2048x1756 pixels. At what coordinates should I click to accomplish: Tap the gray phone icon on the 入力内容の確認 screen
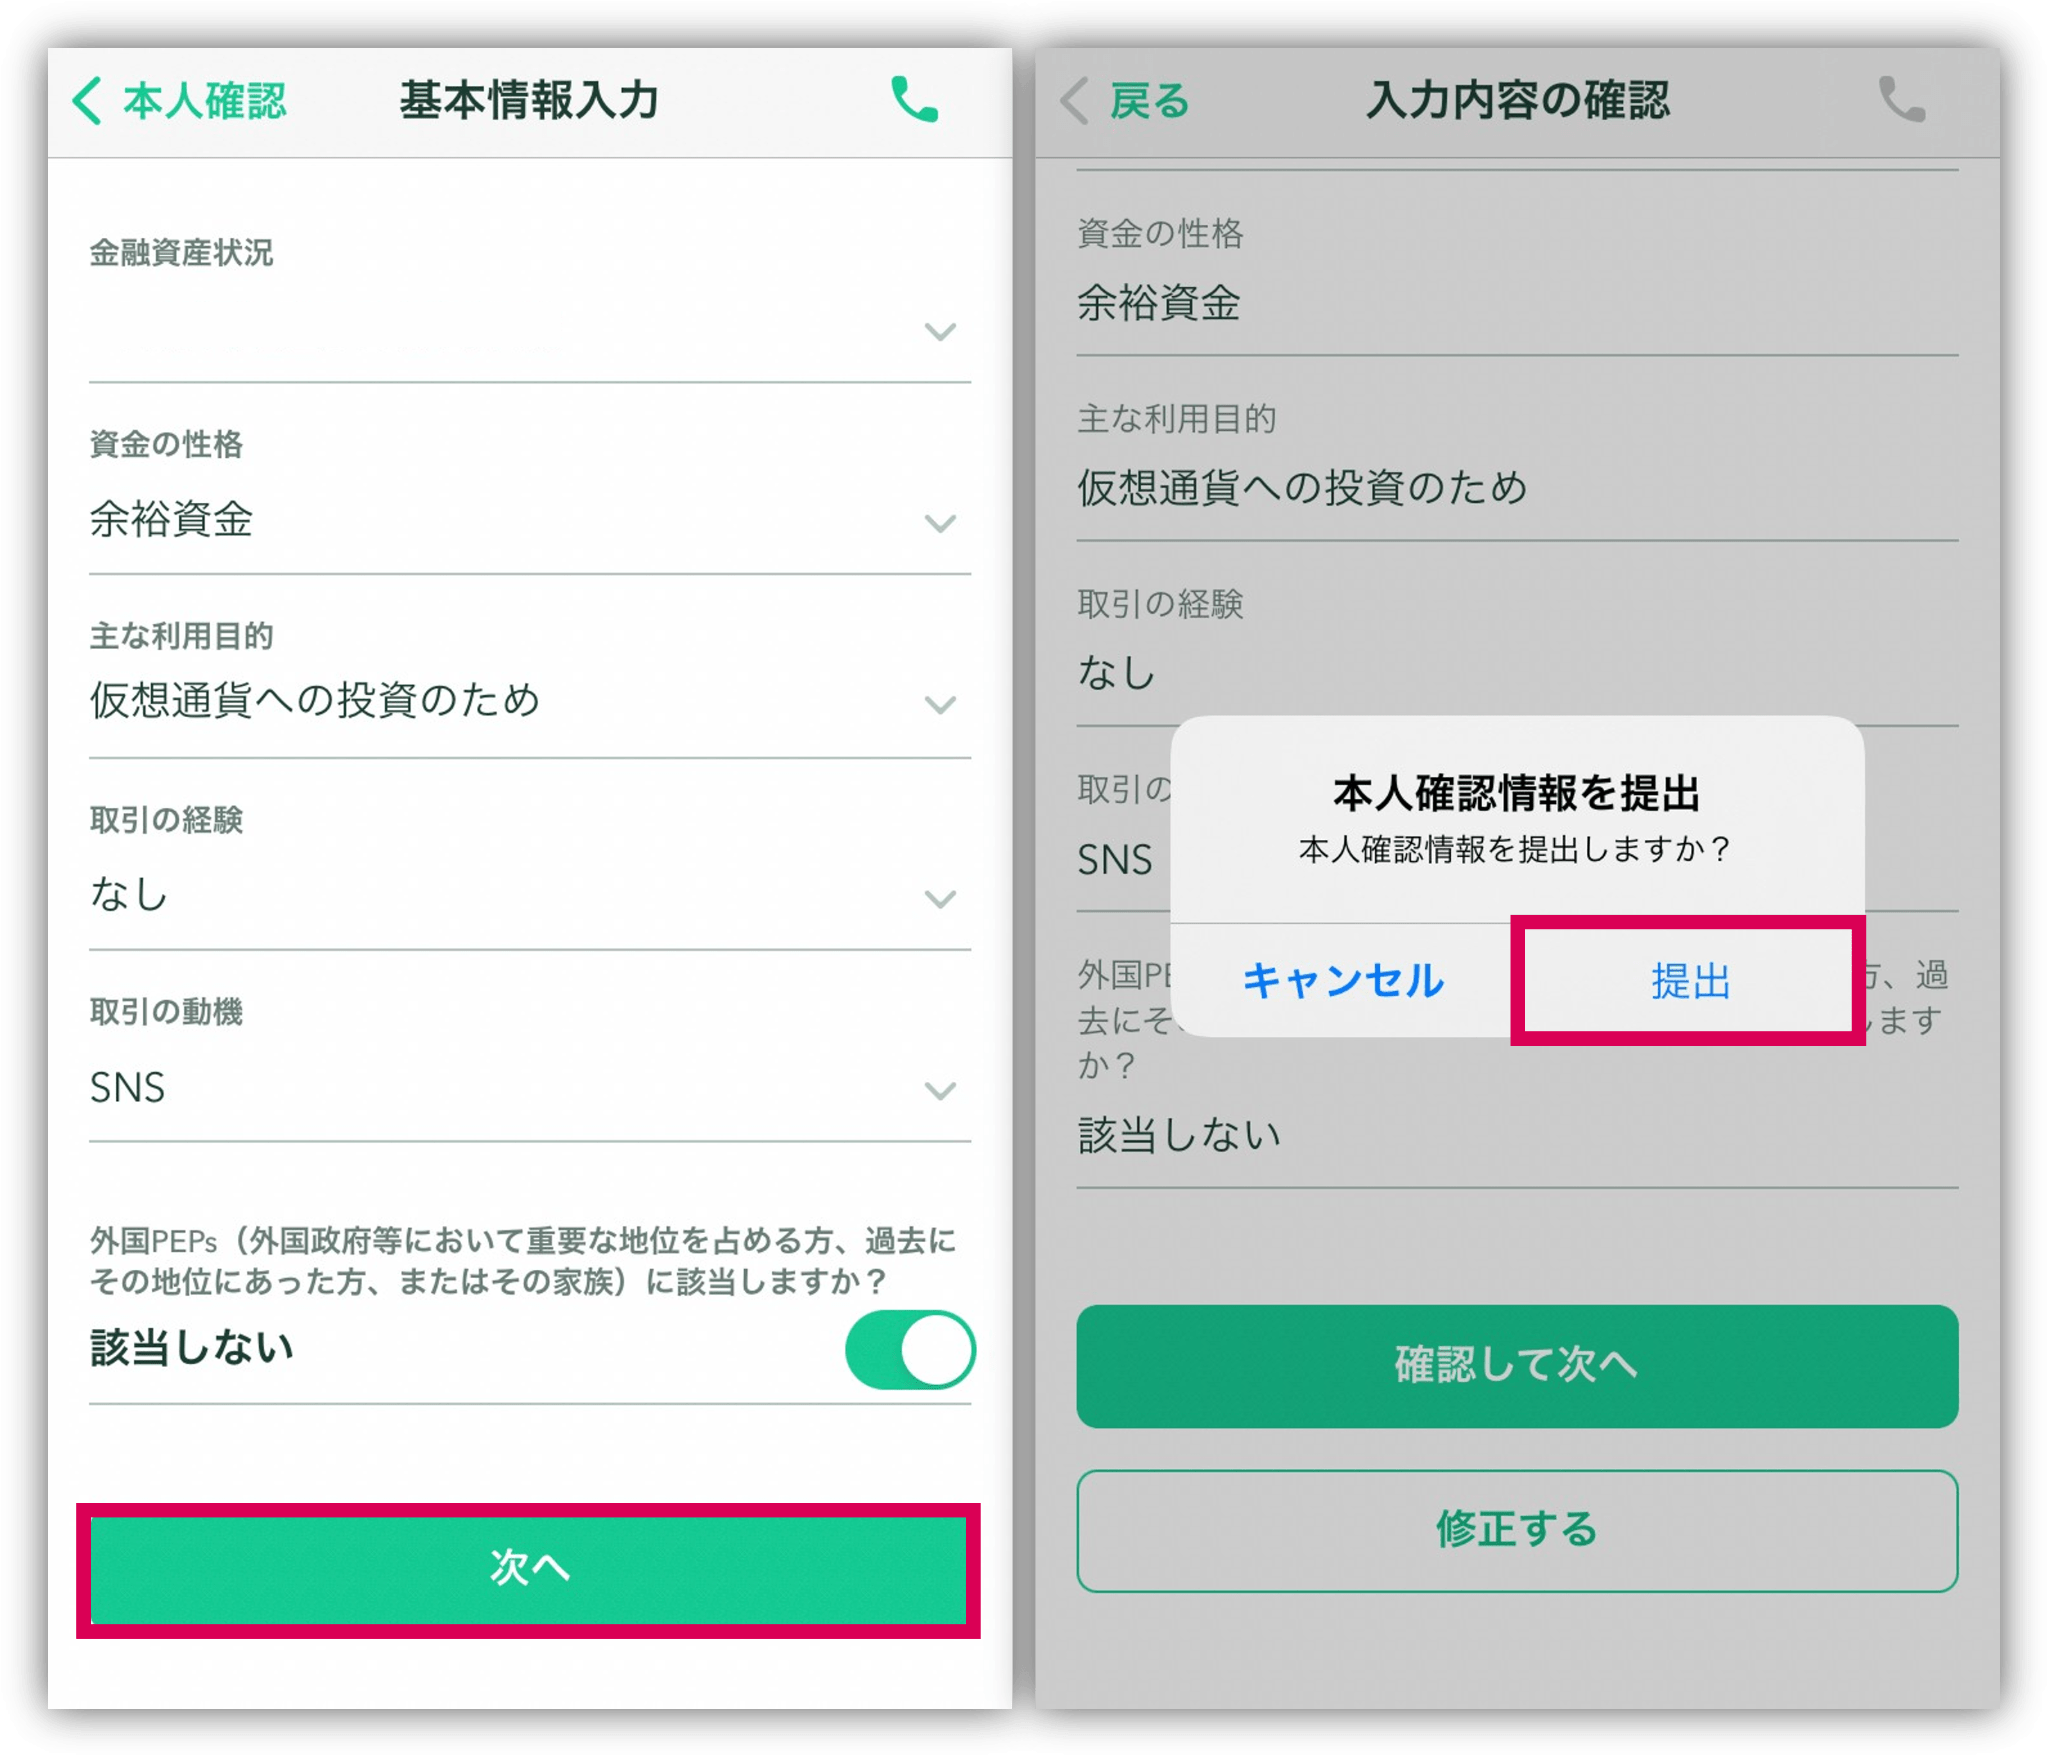click(x=1901, y=100)
